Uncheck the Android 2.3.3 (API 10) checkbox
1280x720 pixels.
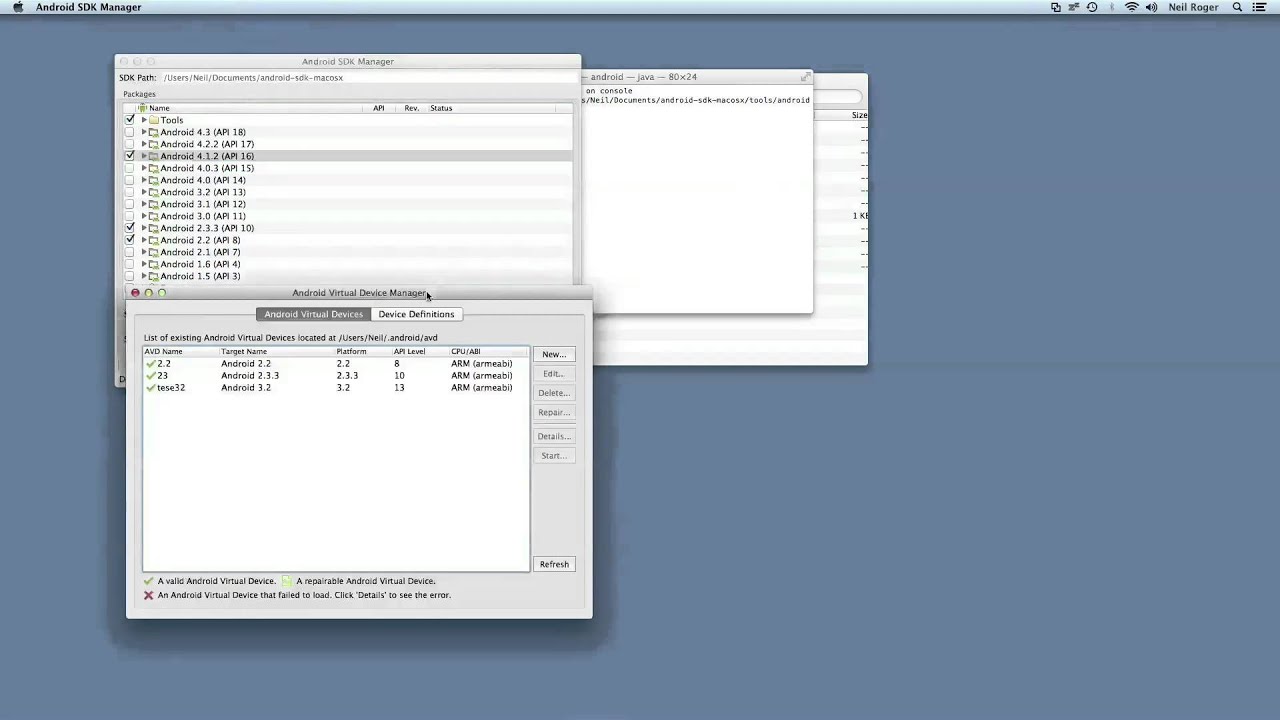tap(129, 228)
